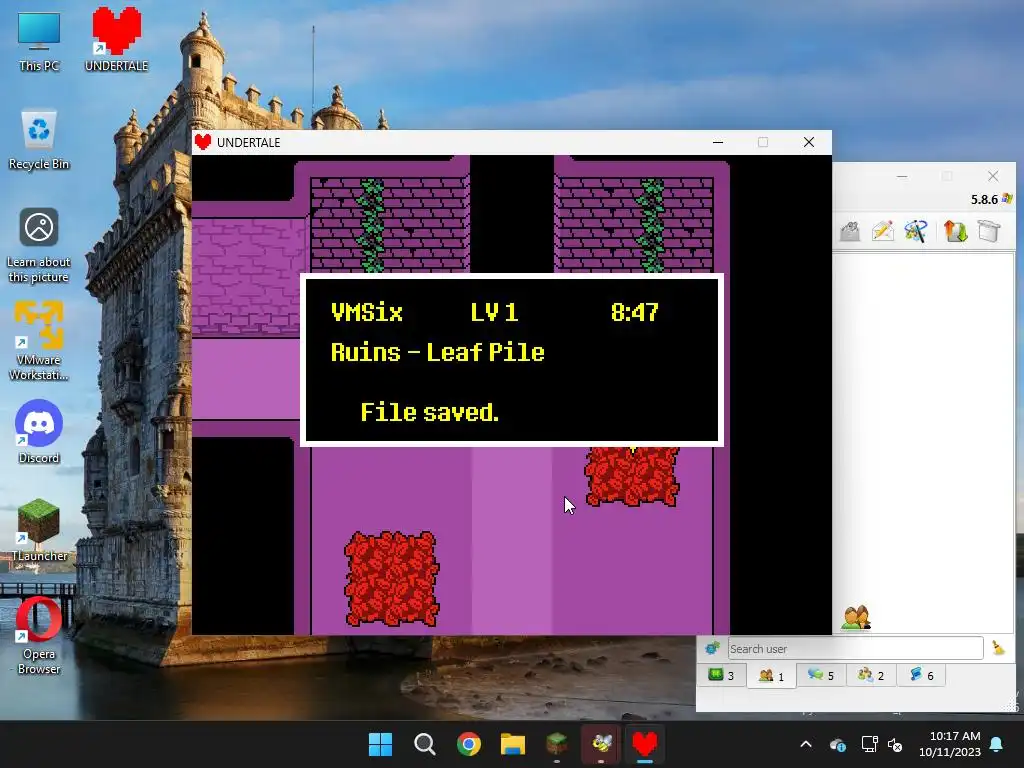This screenshot has height=768, width=1024.
Task: Click the trash bin toolbar icon
Action: 989,231
